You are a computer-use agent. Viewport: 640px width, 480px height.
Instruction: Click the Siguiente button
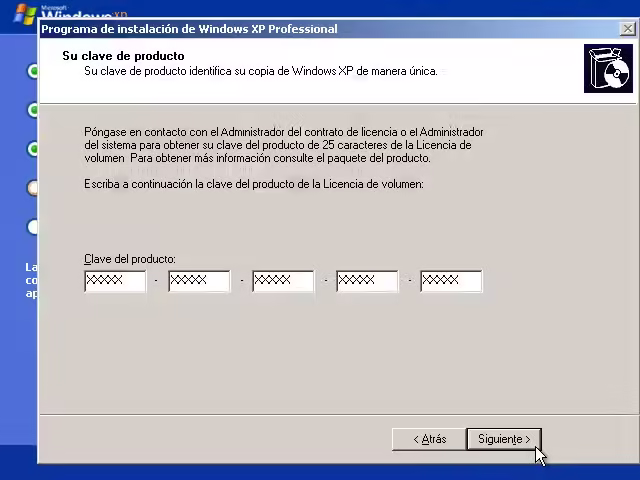pyautogui.click(x=504, y=439)
